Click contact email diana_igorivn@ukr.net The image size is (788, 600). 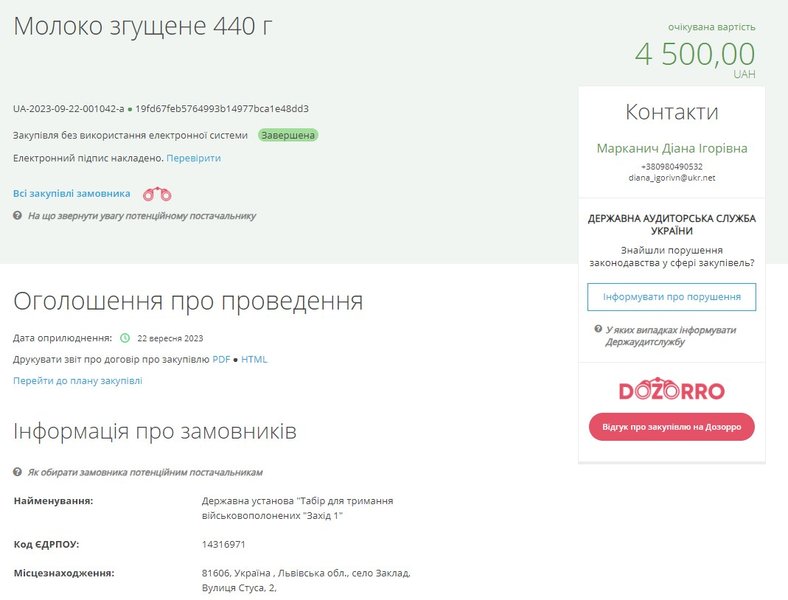pyautogui.click(x=671, y=178)
